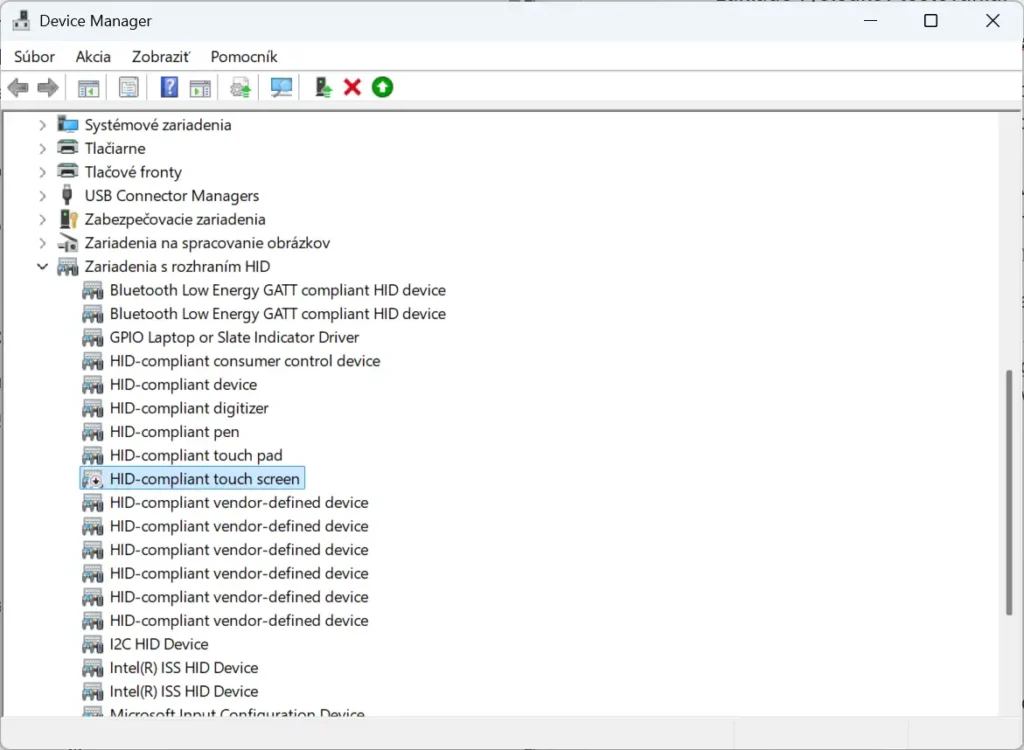This screenshot has height=750, width=1024.
Task: Click the gear with green arrow toolbar icon
Action: pos(240,87)
